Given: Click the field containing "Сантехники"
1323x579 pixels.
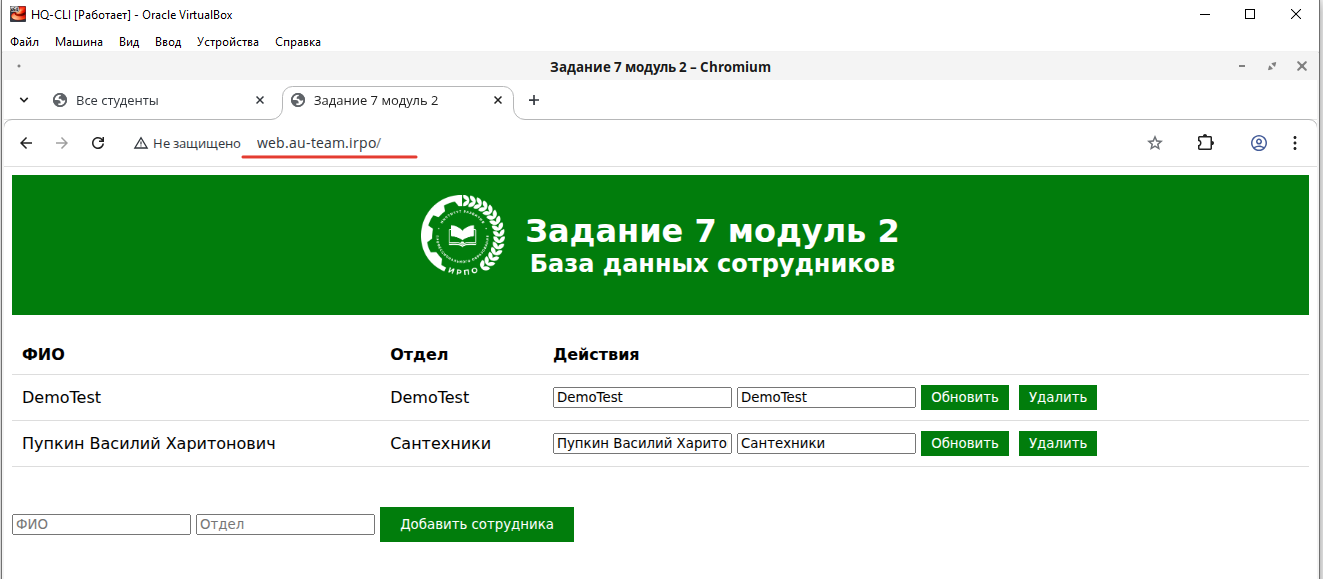Looking at the screenshot, I should pyautogui.click(x=826, y=443).
